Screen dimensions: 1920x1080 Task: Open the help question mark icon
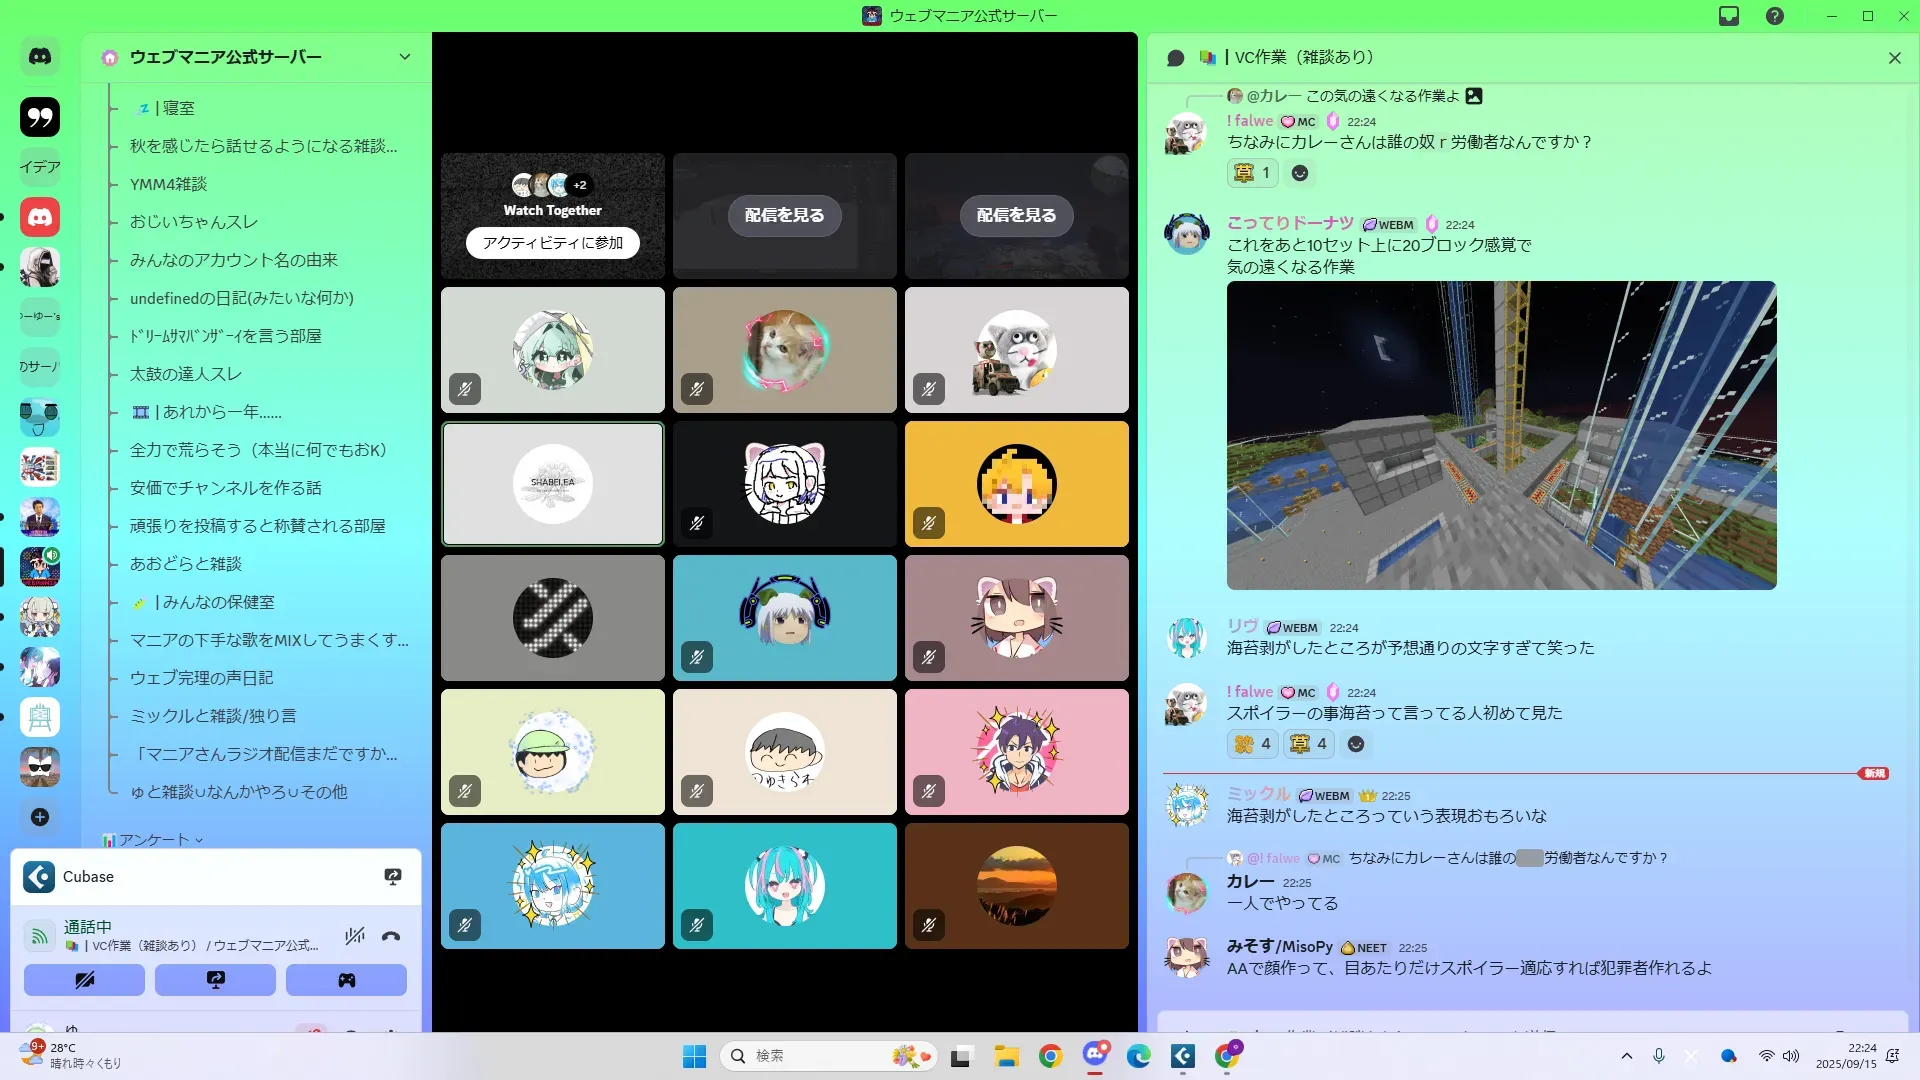coord(1775,16)
